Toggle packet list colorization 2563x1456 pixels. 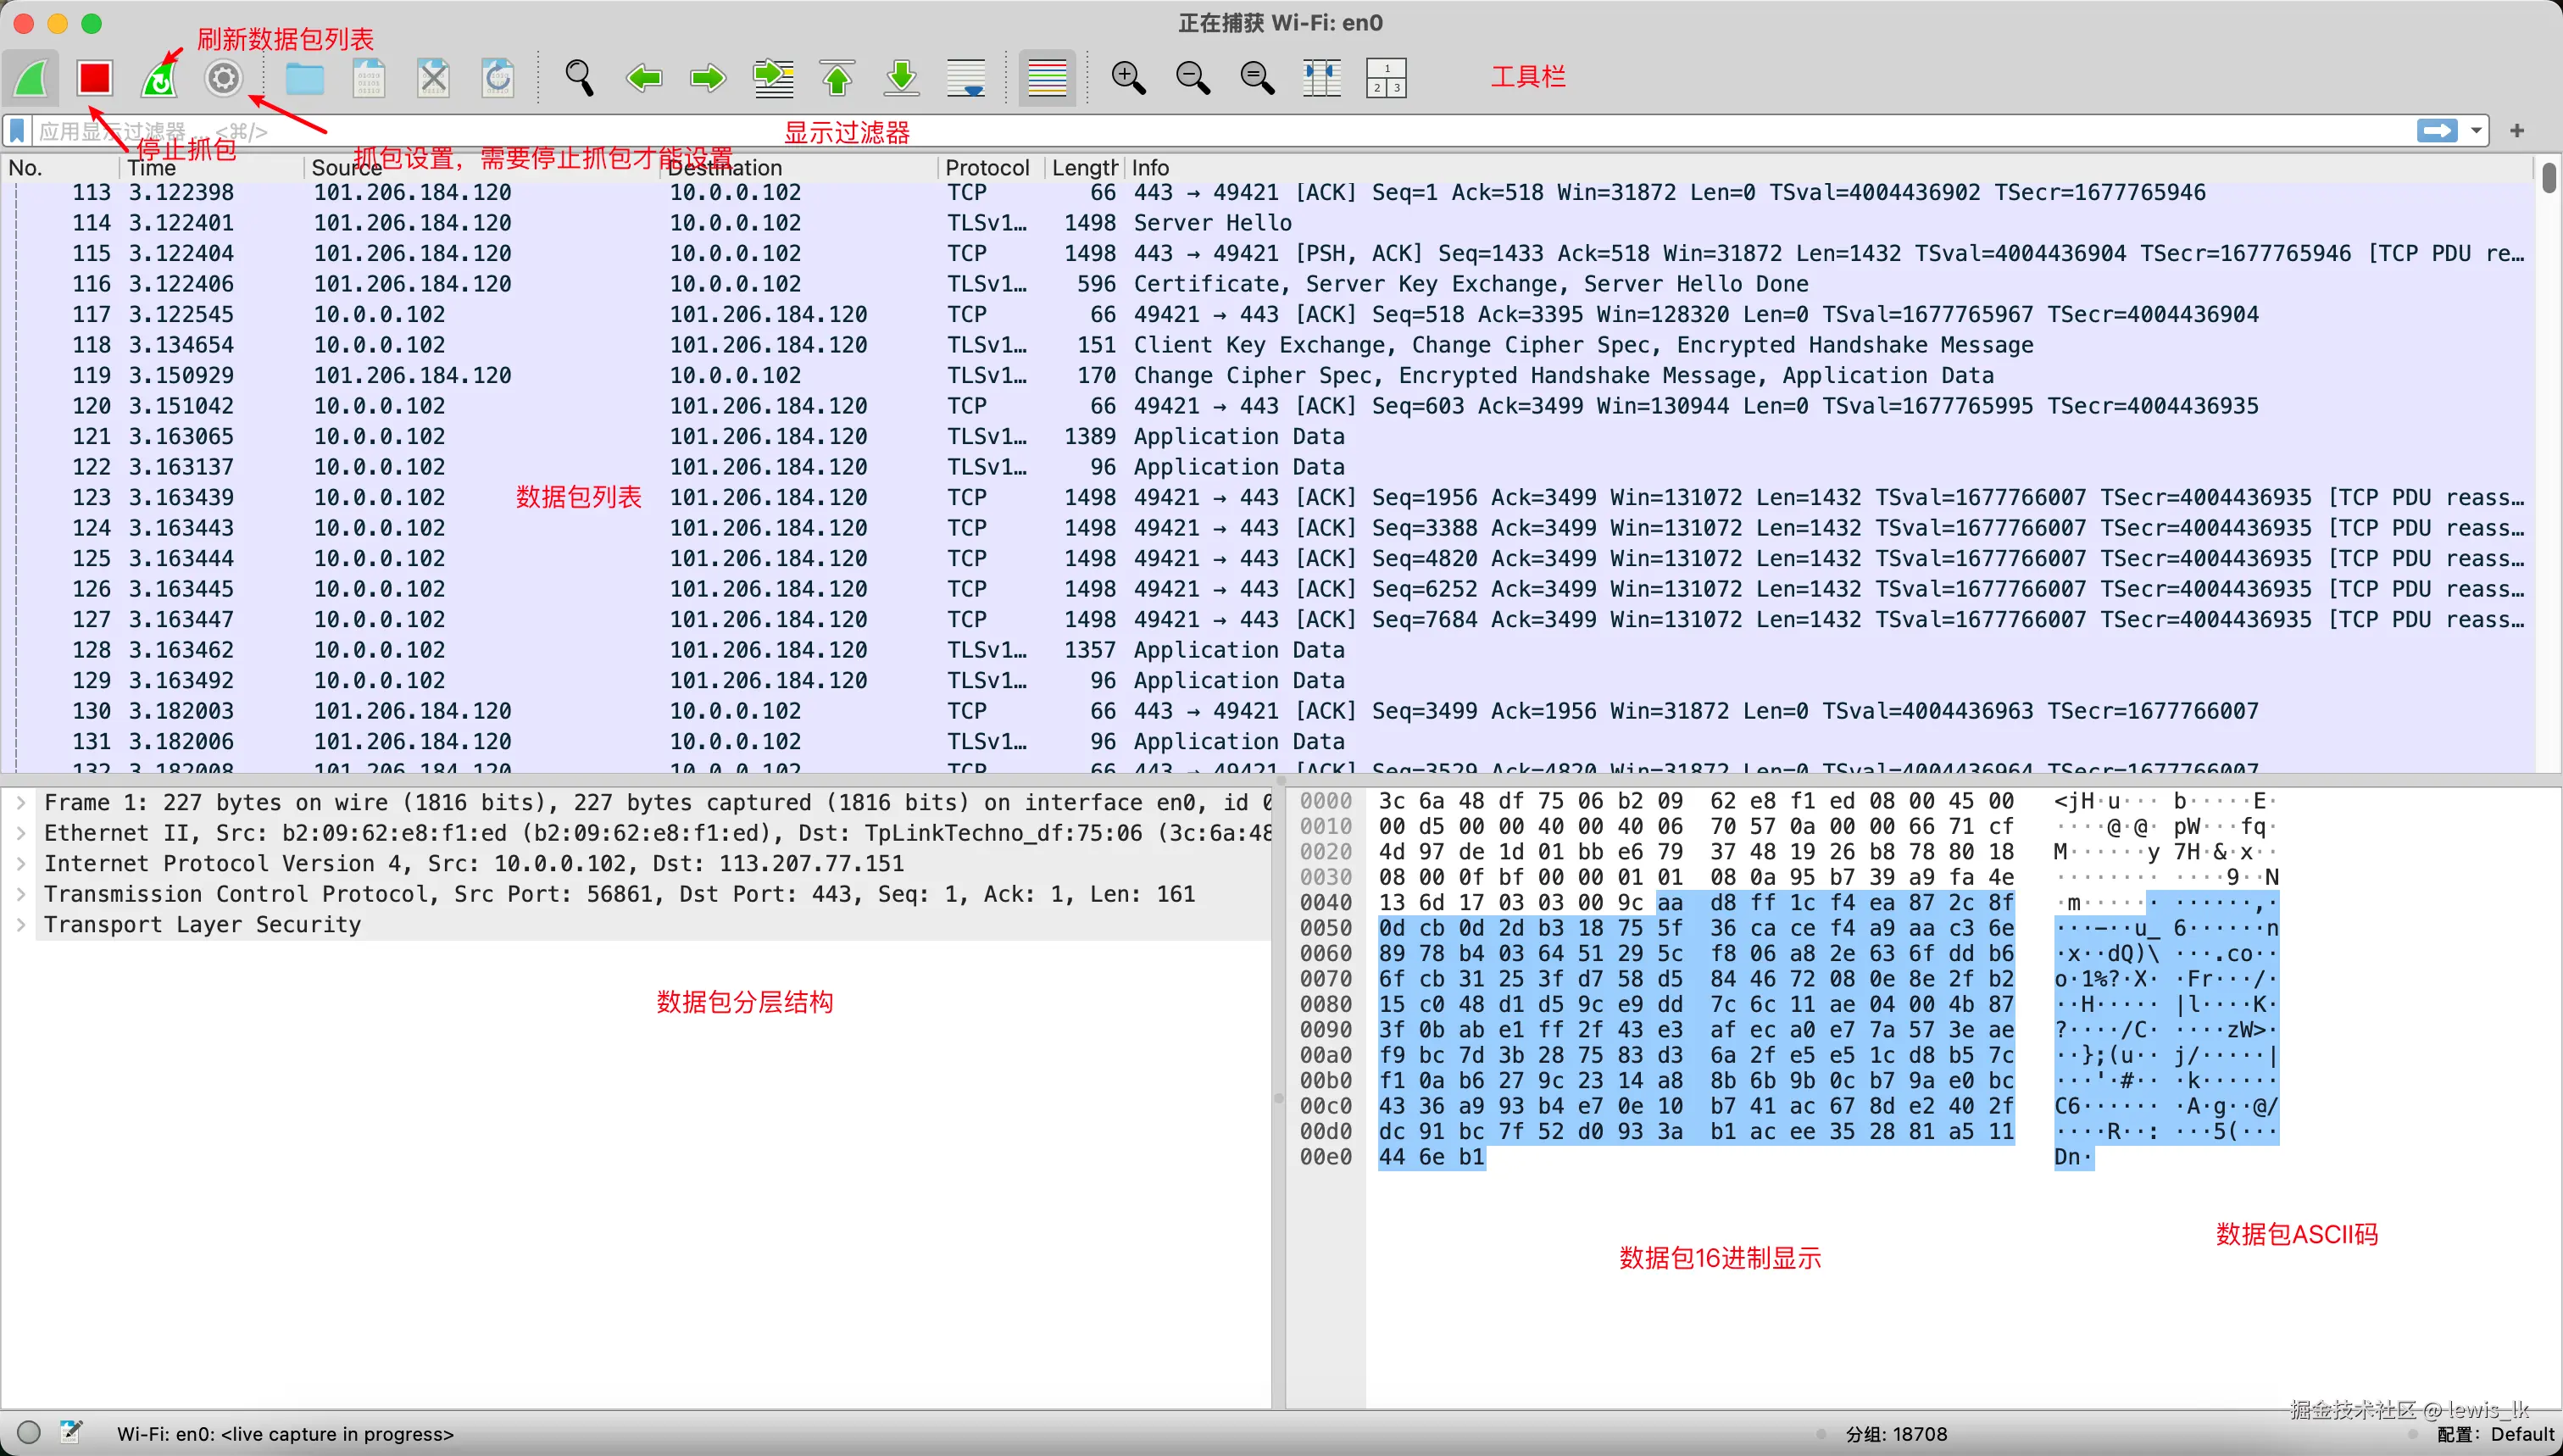click(x=1046, y=78)
